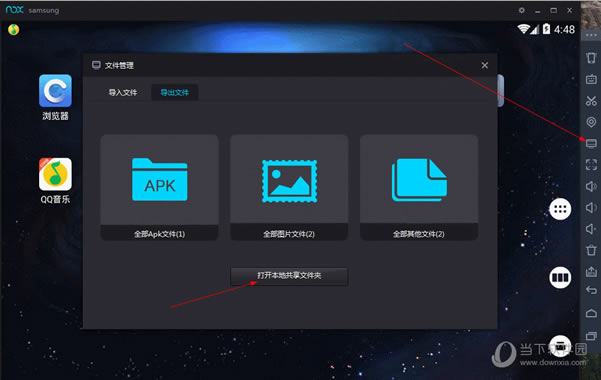The width and height of the screenshot is (601, 380).
Task: Click the lowest volume speaker icon in the sidebar
Action: [591, 229]
